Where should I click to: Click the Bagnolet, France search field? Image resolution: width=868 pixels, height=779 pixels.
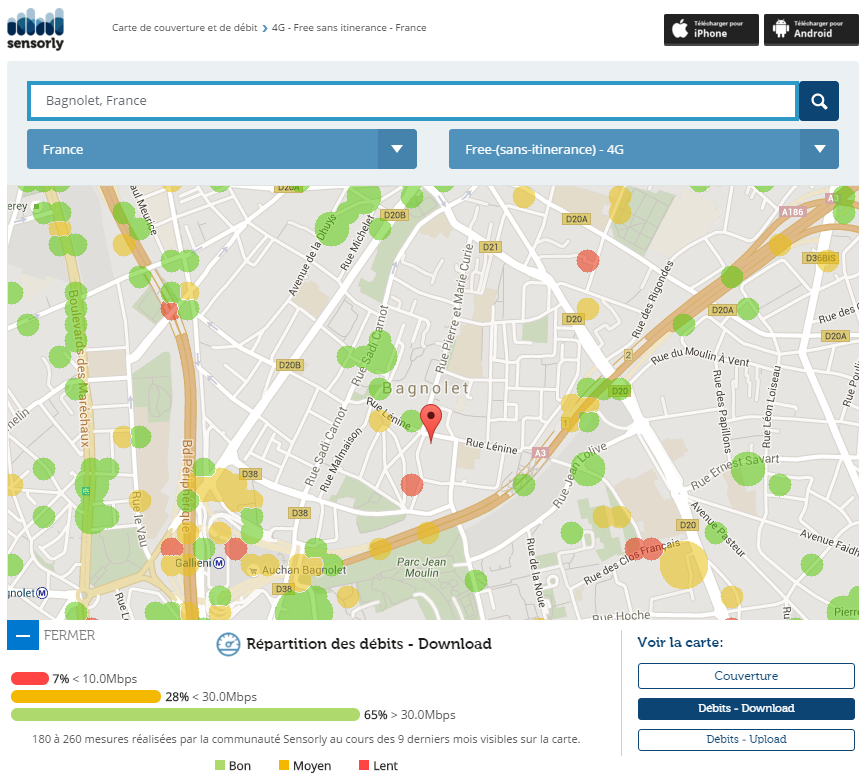coord(412,101)
